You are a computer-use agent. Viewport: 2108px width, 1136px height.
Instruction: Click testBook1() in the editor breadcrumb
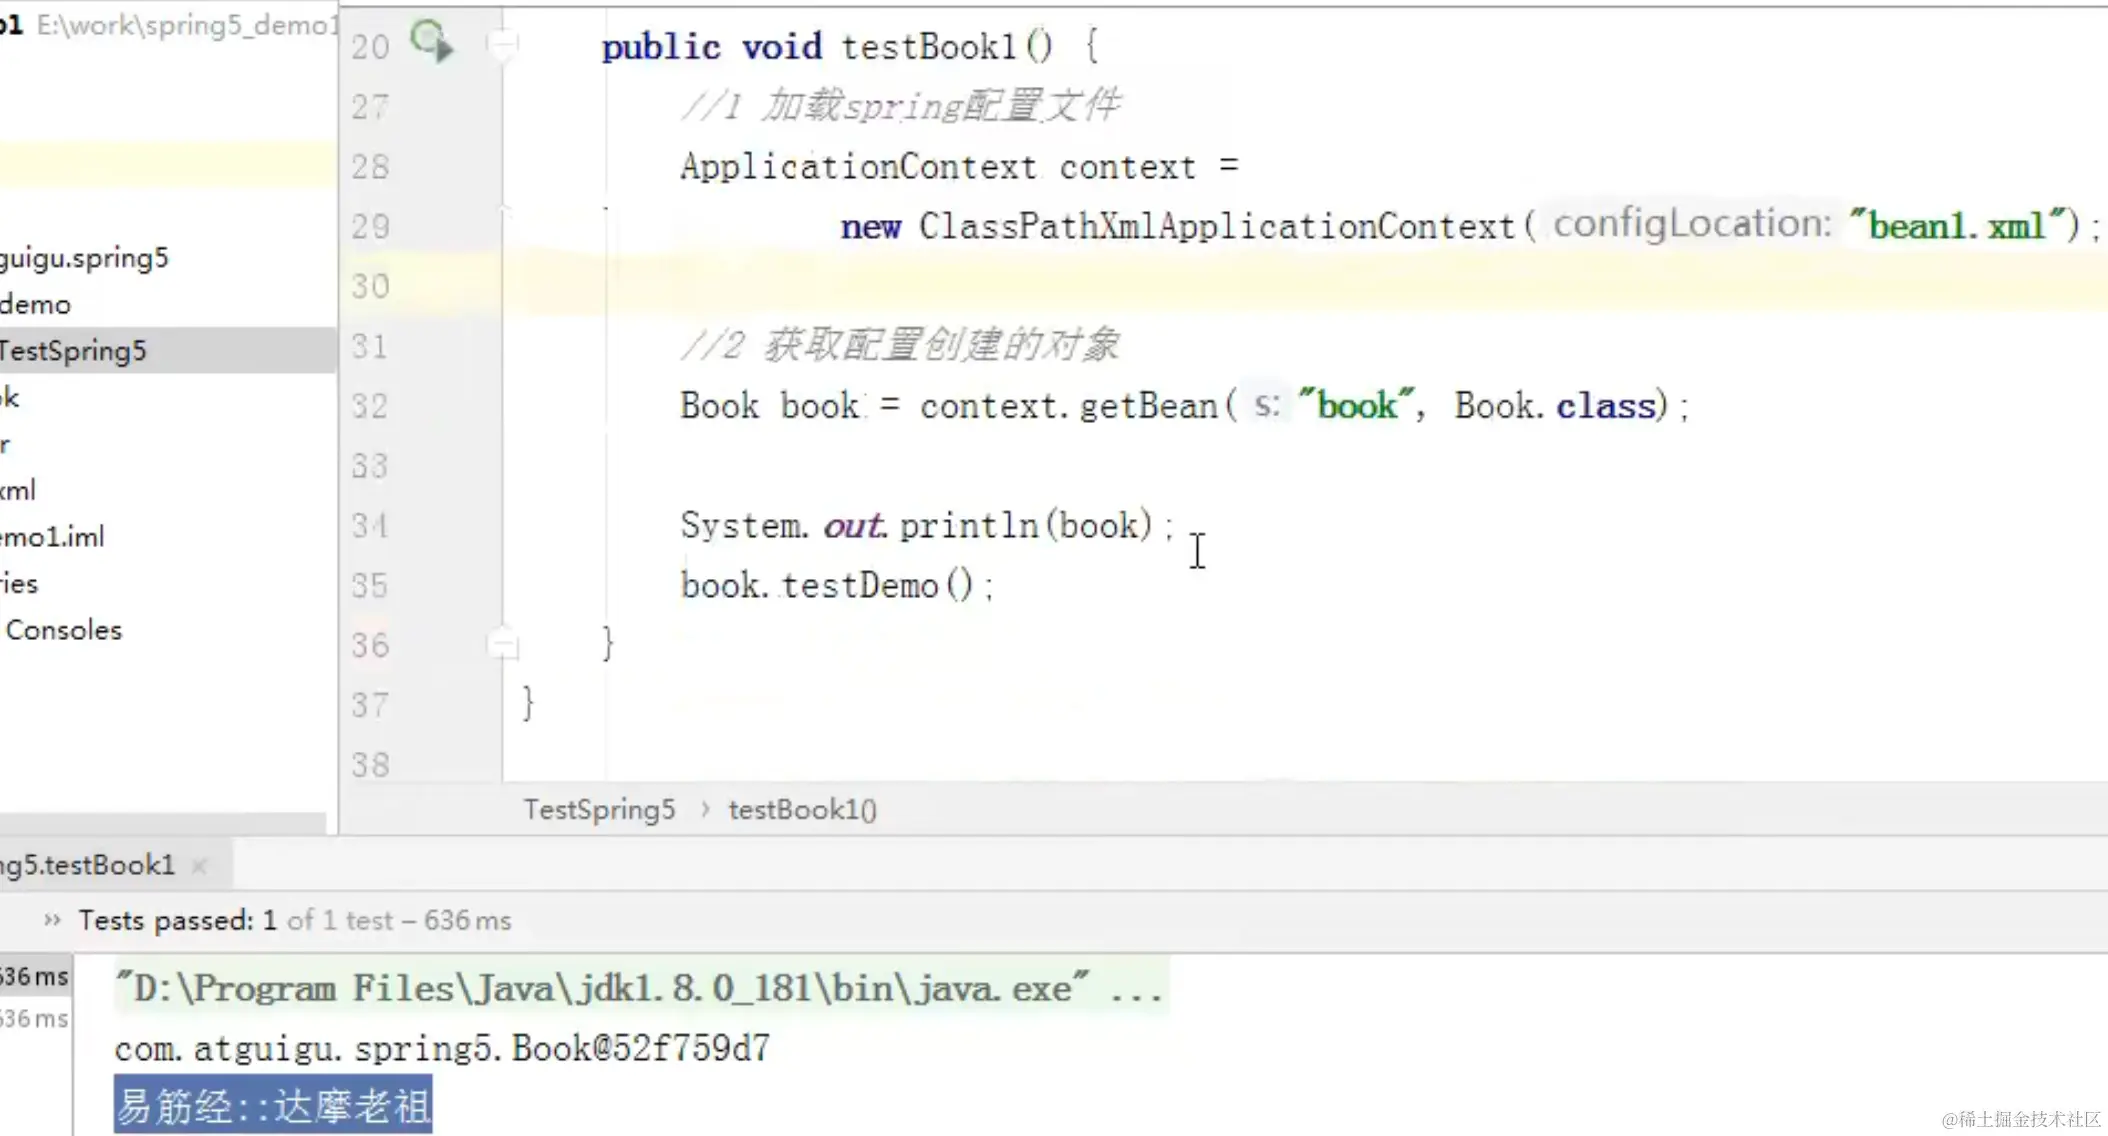802,810
